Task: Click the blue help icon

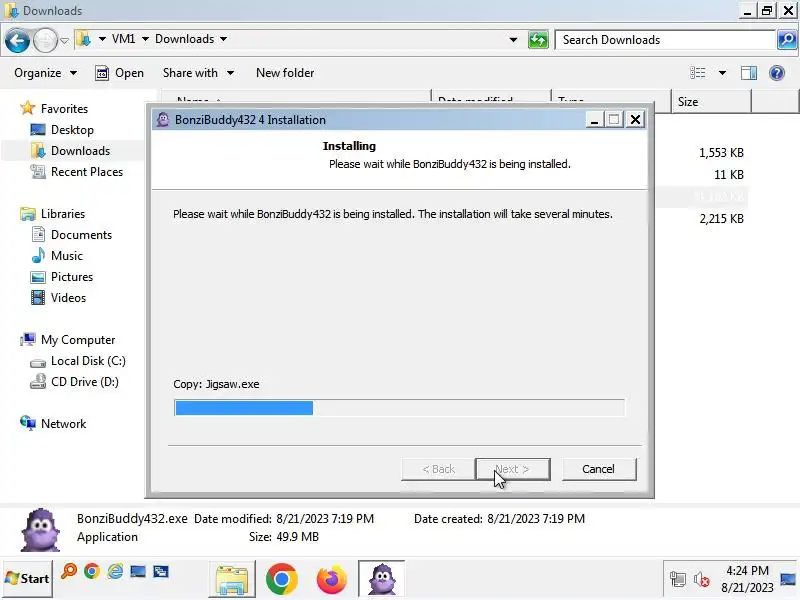Action: [777, 73]
